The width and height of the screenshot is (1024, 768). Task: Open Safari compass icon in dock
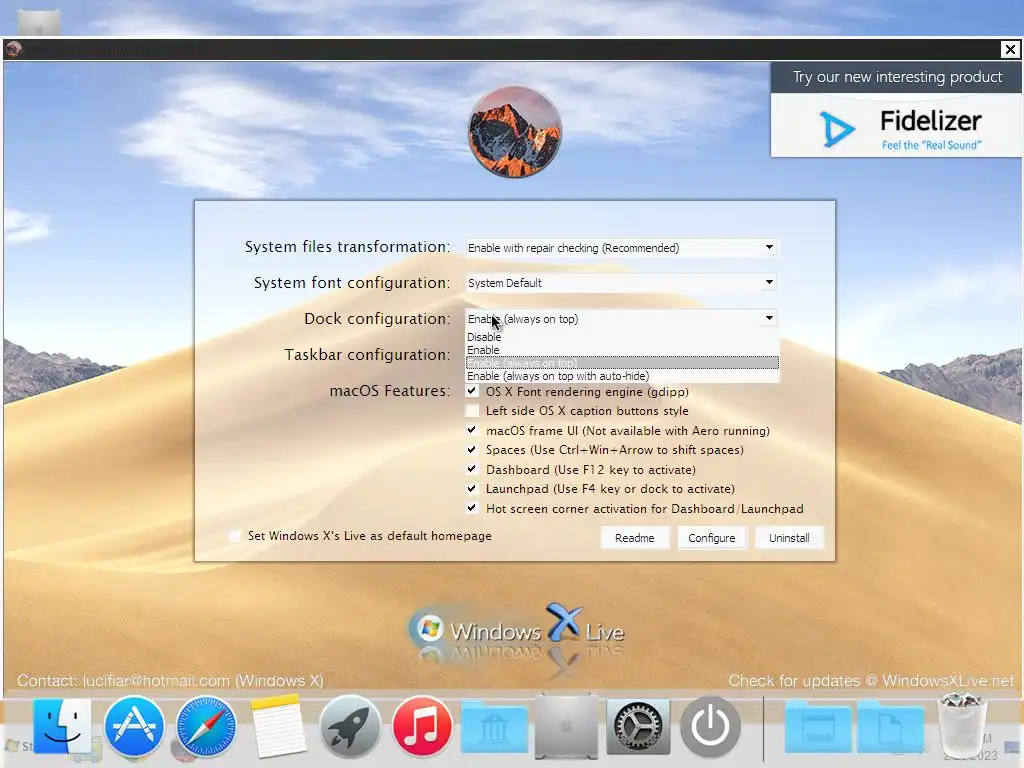pyautogui.click(x=206, y=726)
